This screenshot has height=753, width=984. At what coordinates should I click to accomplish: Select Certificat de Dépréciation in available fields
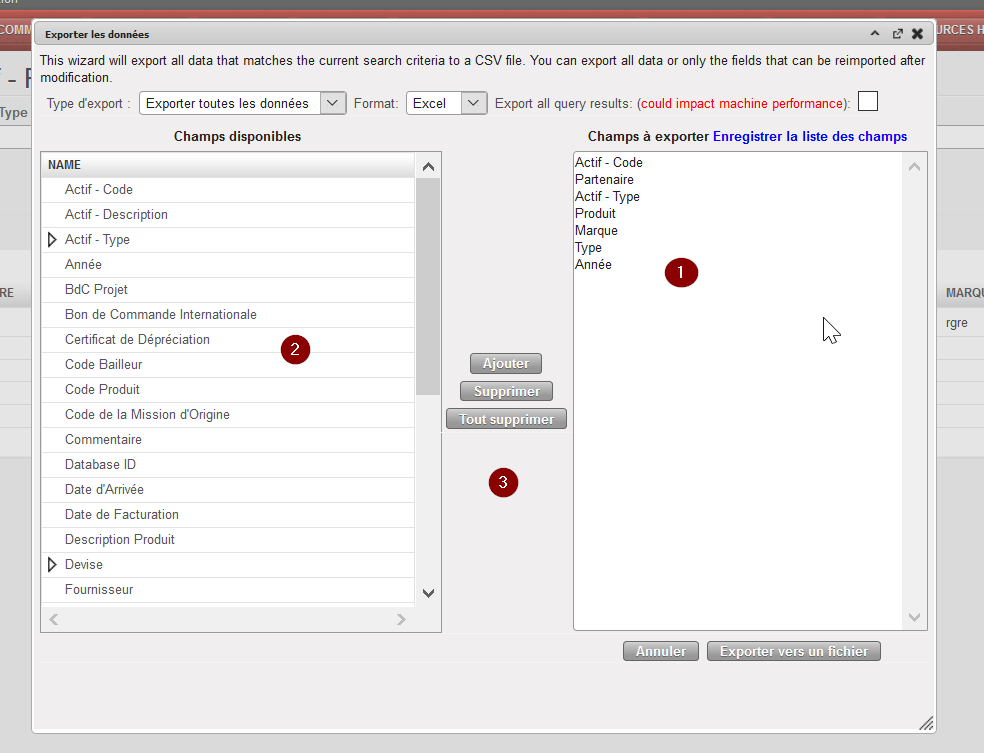point(137,340)
